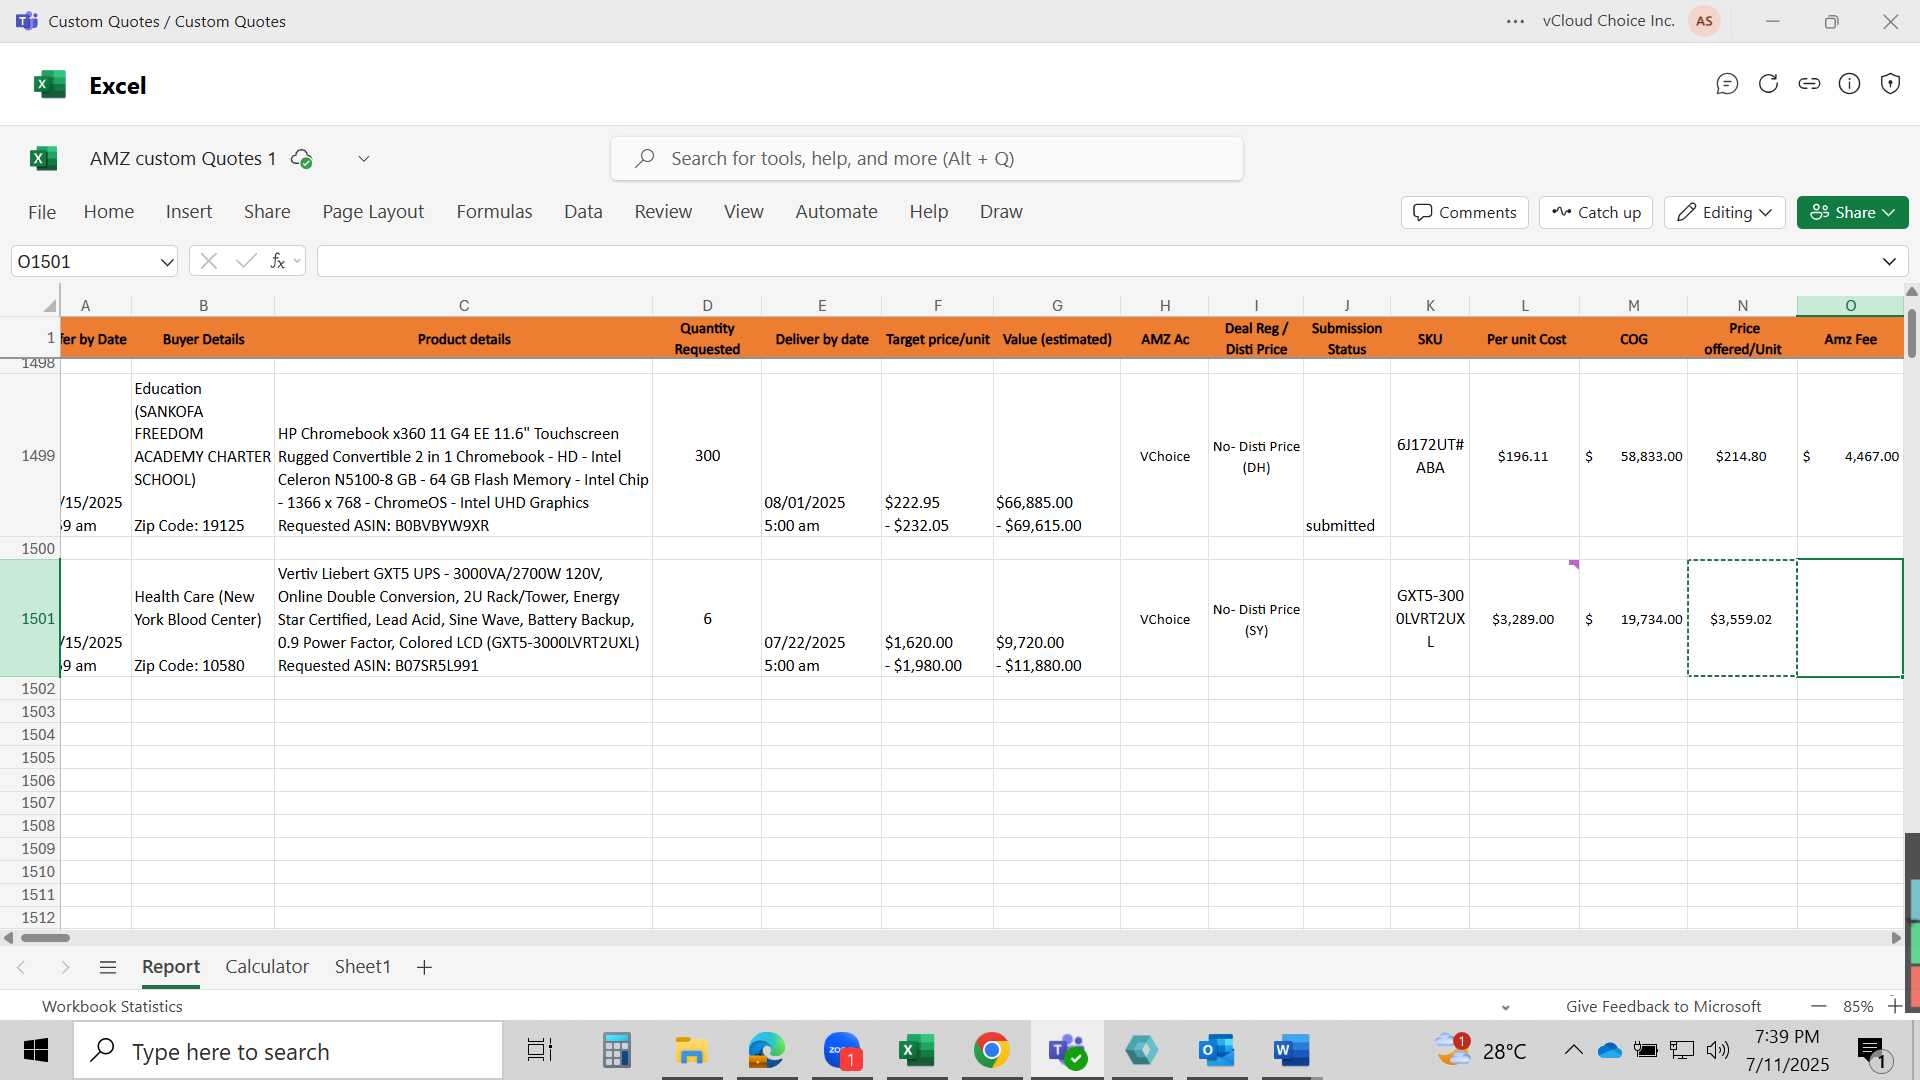The height and width of the screenshot is (1080, 1920).
Task: Expand the file name dropdown chevron
Action: click(364, 158)
